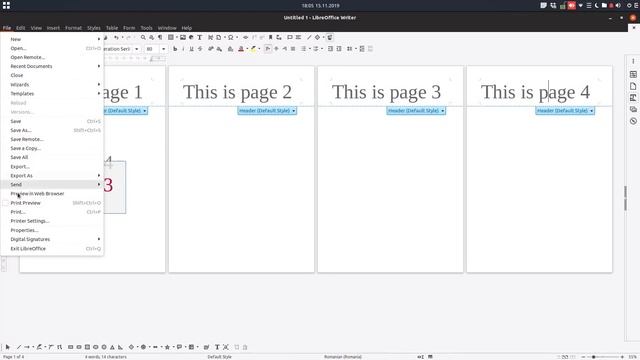Open the Highlighting Color dropdown arrow
The height and width of the screenshot is (360, 640).
point(260,49)
